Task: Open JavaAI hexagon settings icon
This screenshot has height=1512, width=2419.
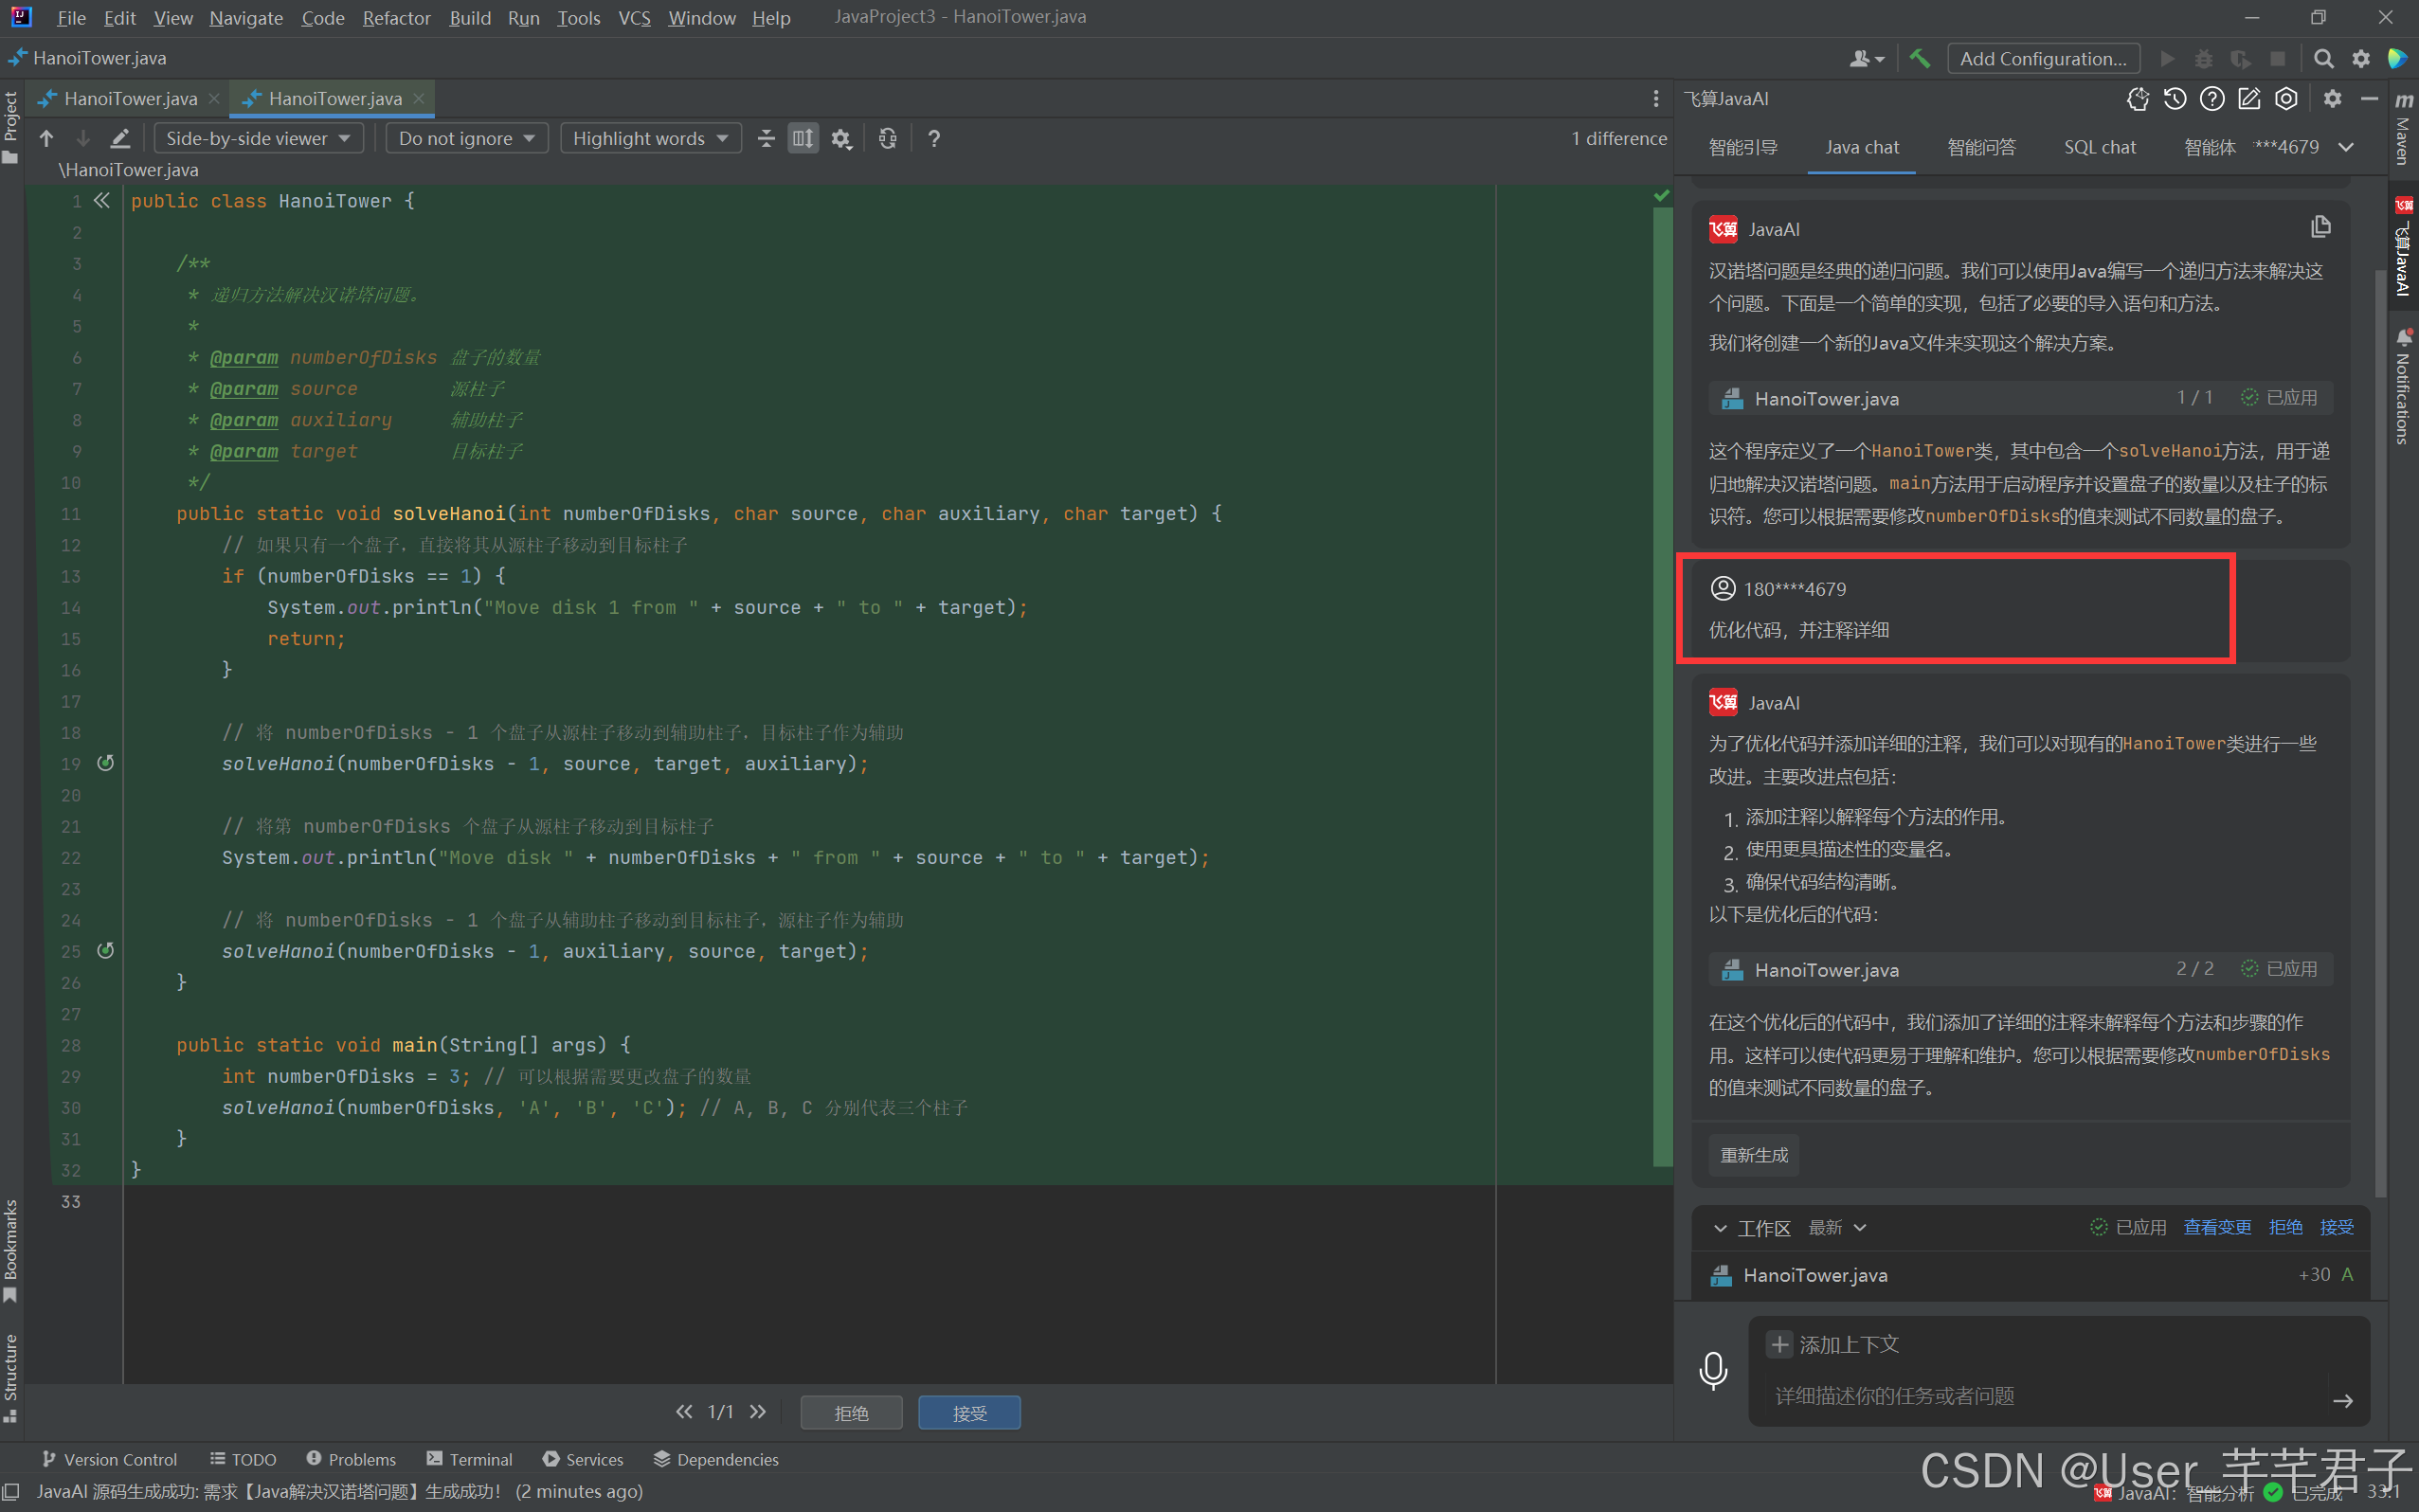Action: coord(2286,98)
